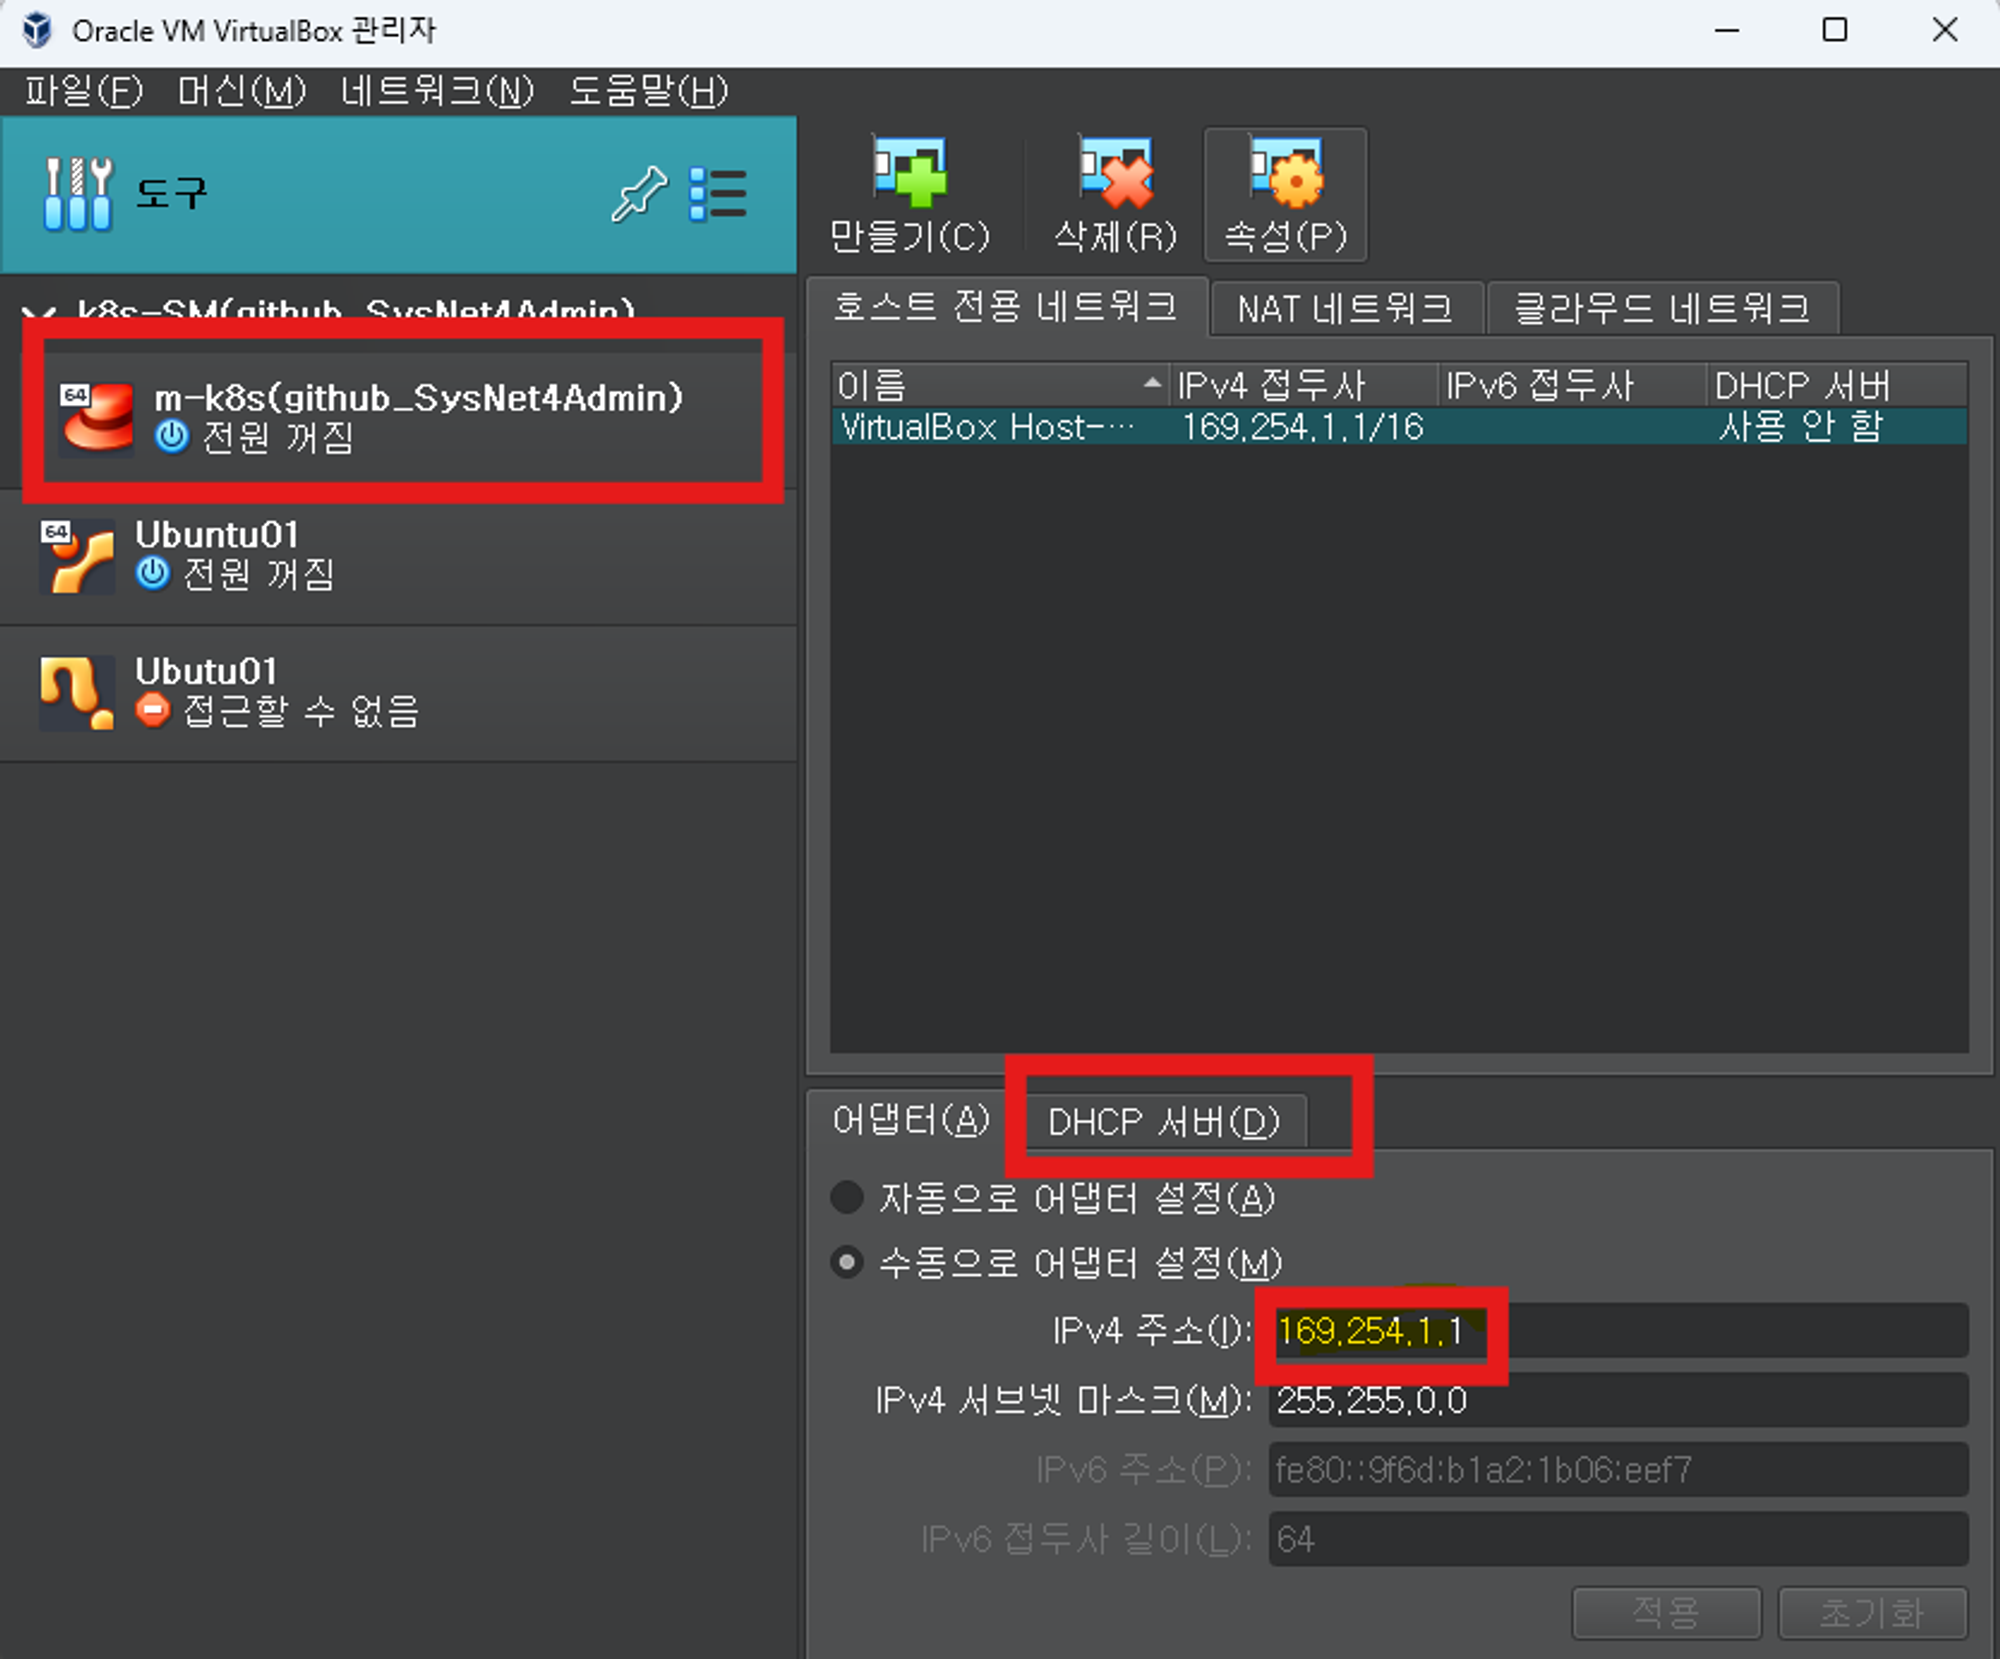Screen dimensions: 2000x1659
Task: Click the Remove (삭제) network icon
Action: pyautogui.click(x=1115, y=173)
